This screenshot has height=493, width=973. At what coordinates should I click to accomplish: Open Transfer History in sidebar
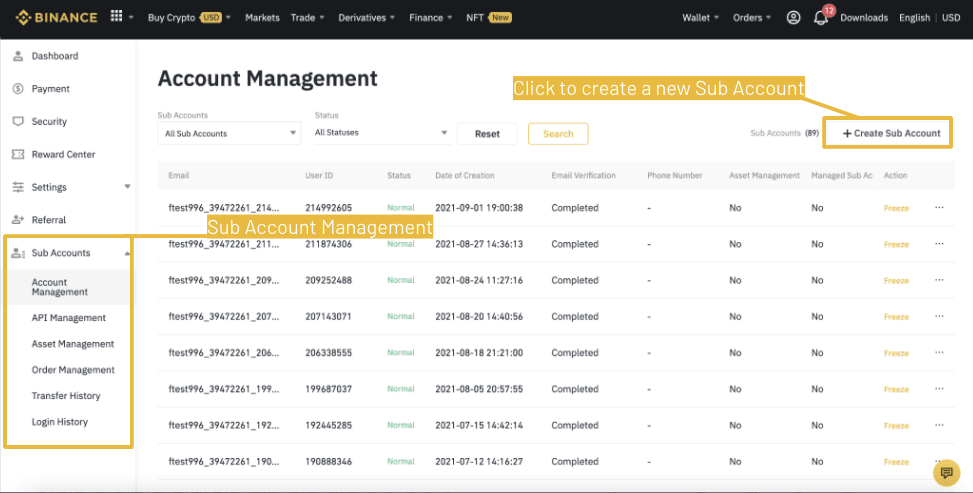coord(66,396)
